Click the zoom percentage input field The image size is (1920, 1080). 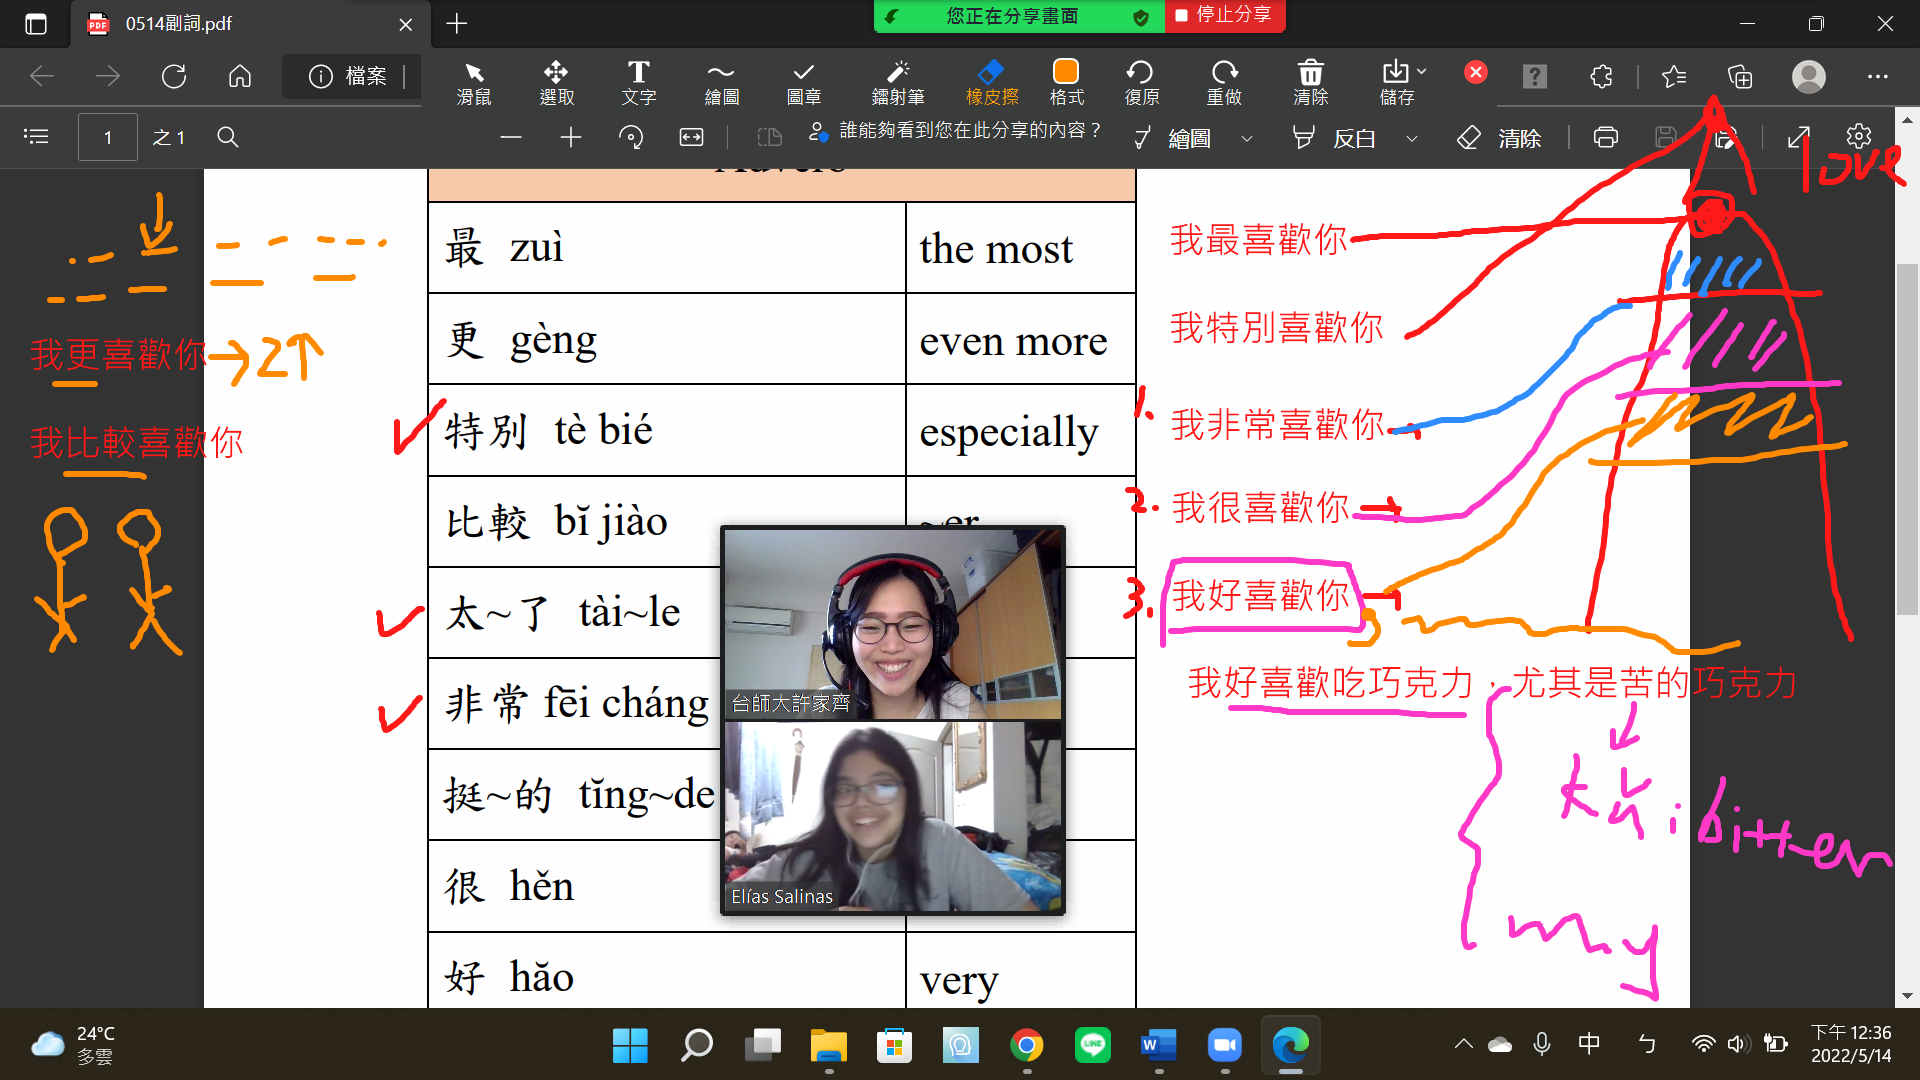[x=542, y=137]
